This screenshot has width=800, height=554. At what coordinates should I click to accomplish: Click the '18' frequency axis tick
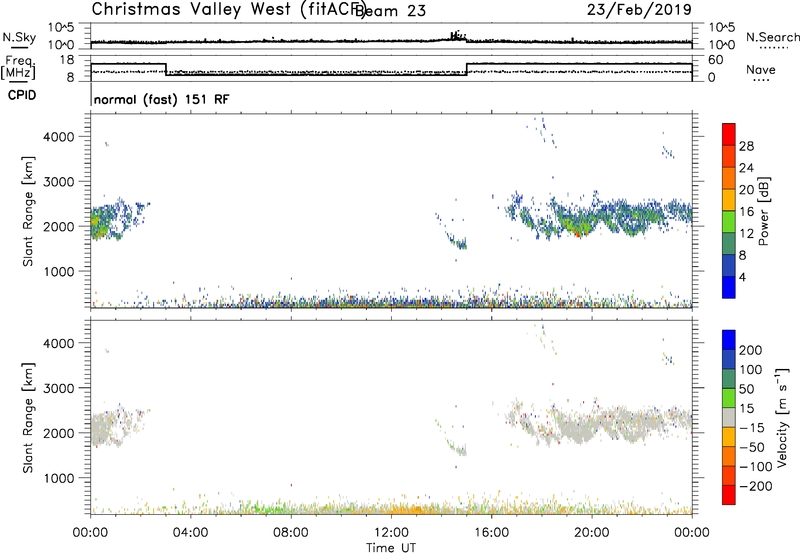coord(66,60)
